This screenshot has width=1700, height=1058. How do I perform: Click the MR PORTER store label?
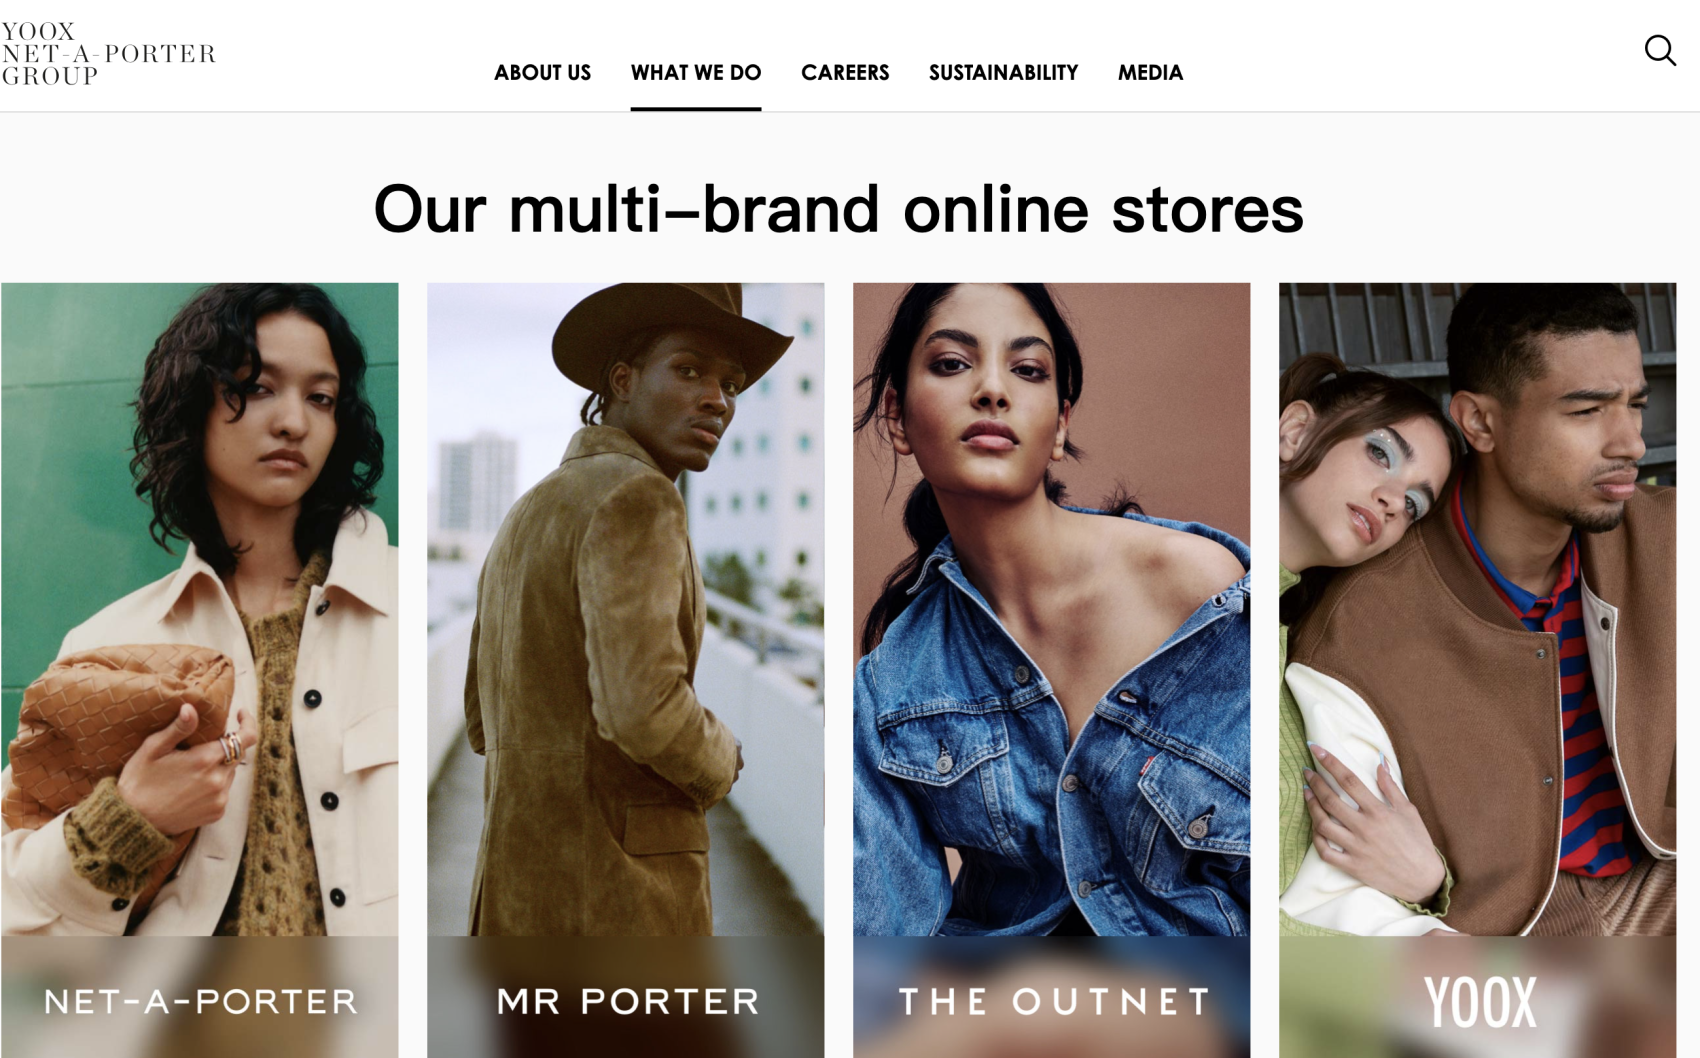click(x=627, y=1001)
